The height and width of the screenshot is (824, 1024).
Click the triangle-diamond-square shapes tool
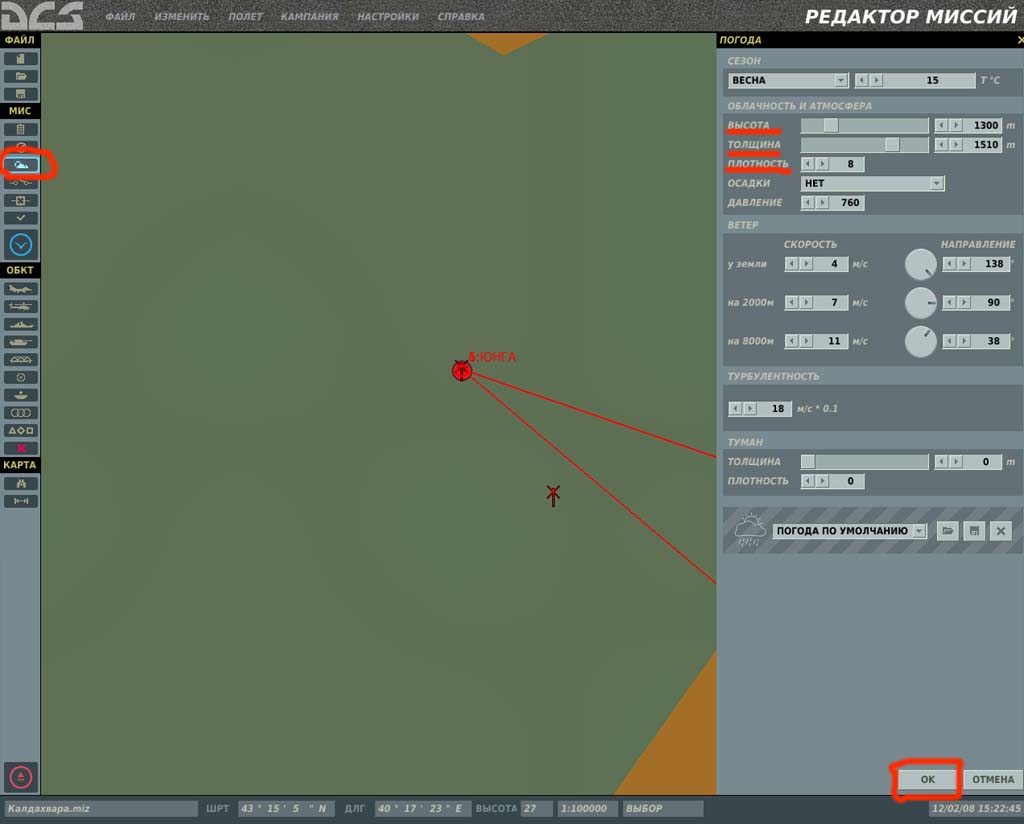pyautogui.click(x=20, y=430)
